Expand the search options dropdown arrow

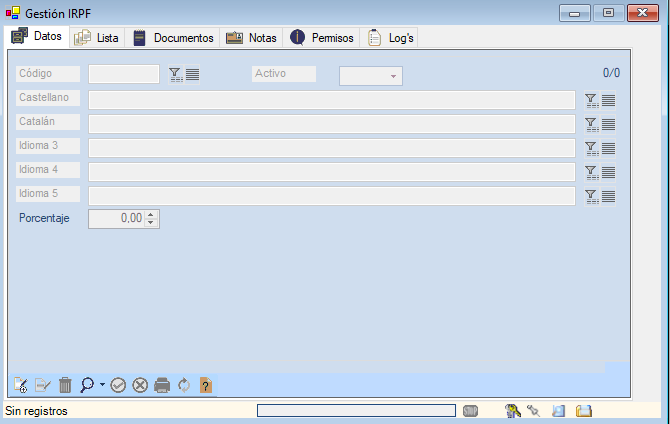point(102,385)
